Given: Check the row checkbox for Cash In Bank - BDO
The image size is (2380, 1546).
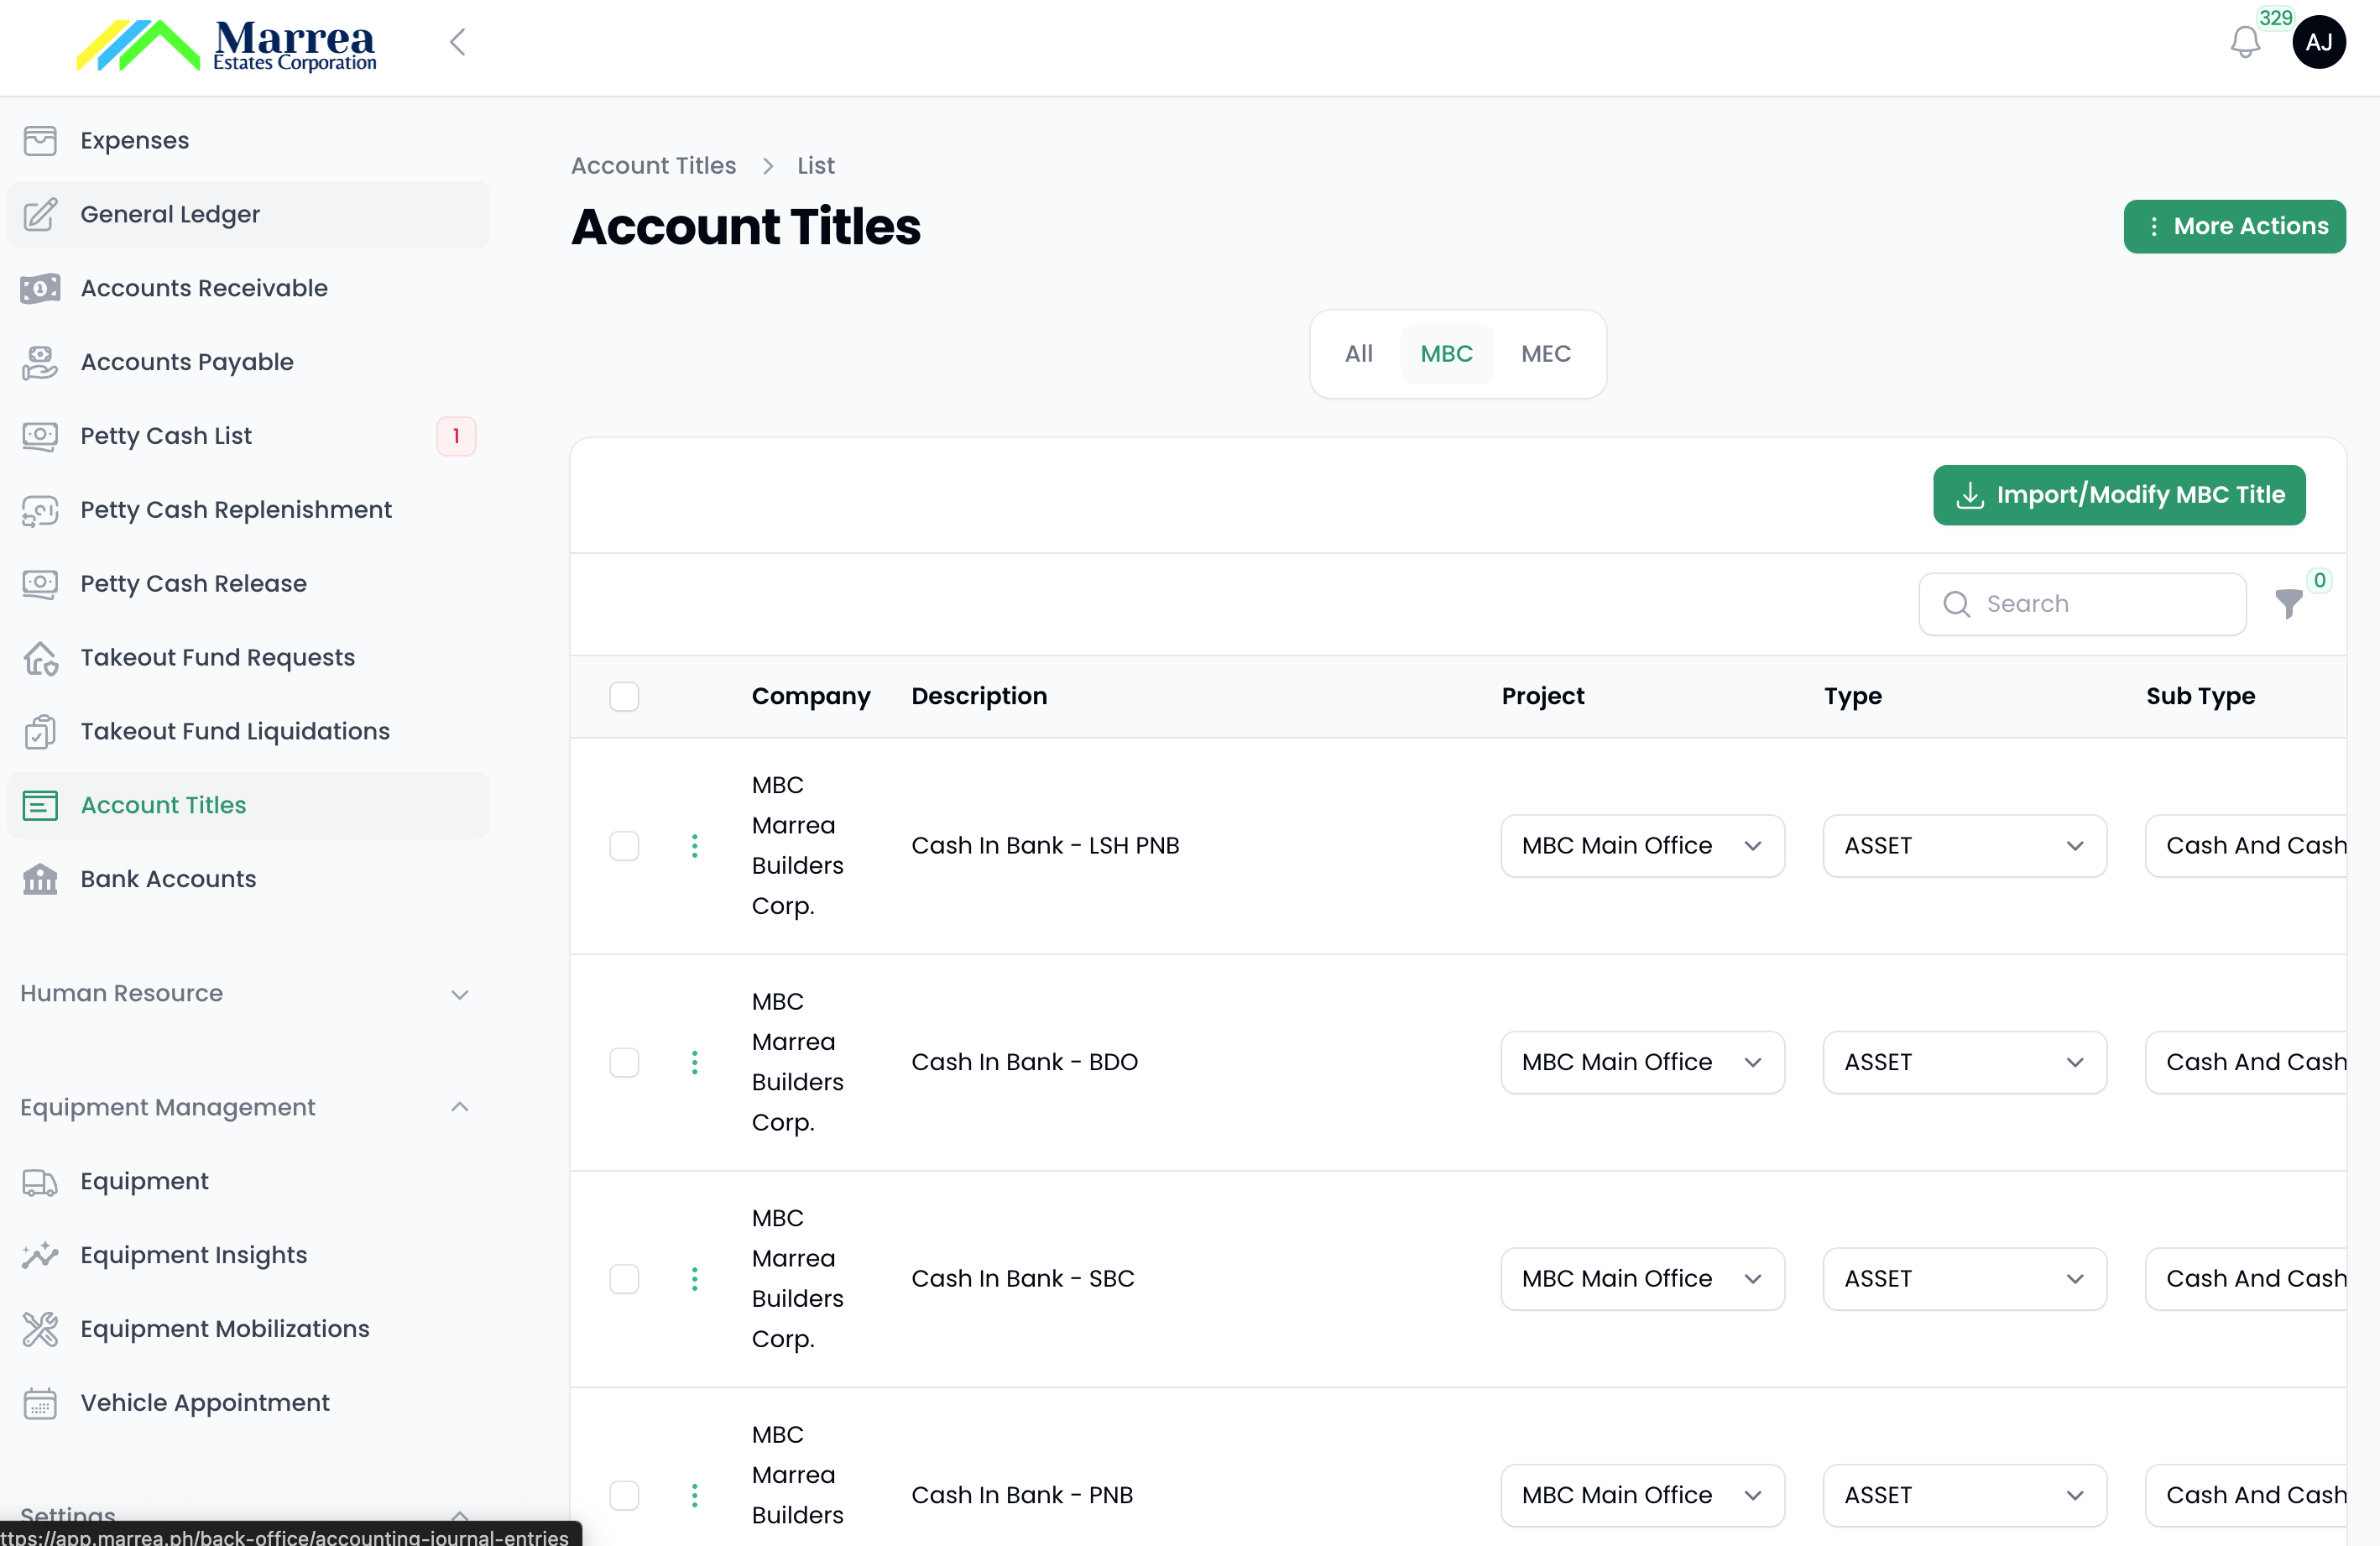Looking at the screenshot, I should tap(624, 1062).
